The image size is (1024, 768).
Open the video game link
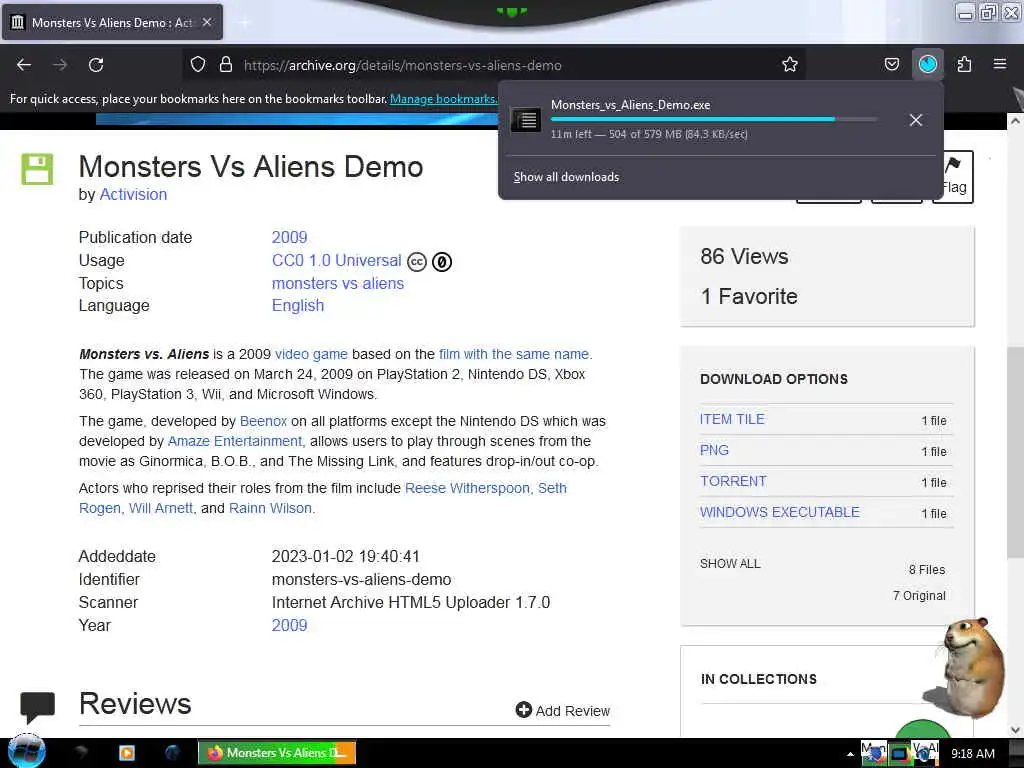pos(312,354)
